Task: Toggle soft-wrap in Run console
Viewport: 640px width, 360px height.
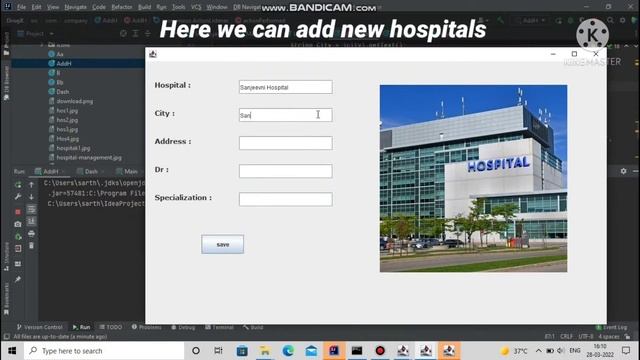Action: click(x=31, y=209)
